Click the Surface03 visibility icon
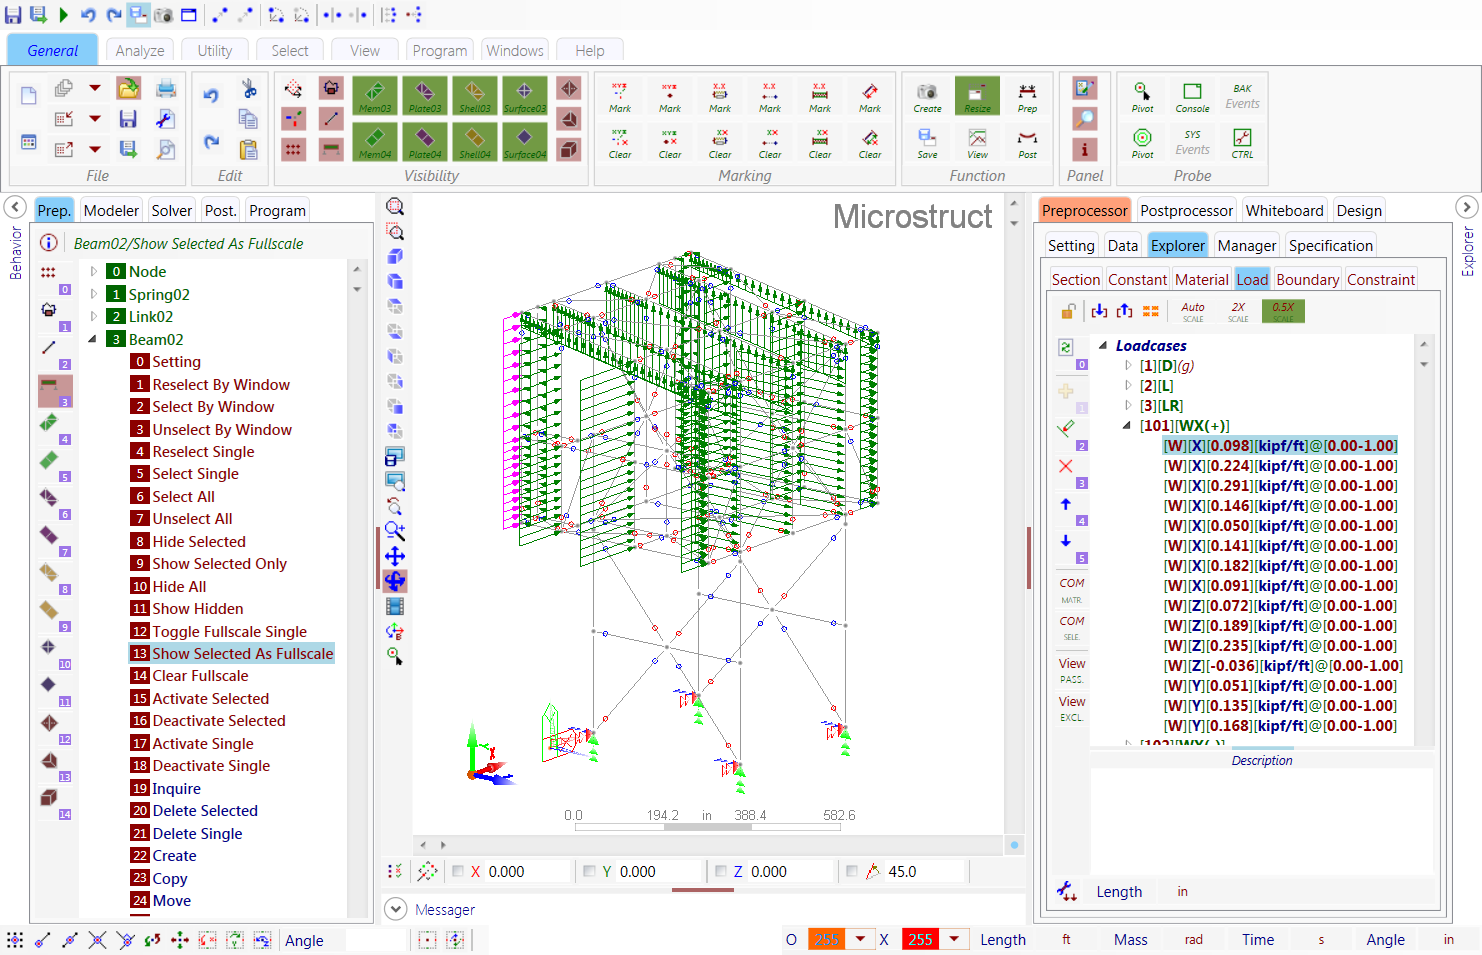The width and height of the screenshot is (1482, 955). tap(525, 96)
